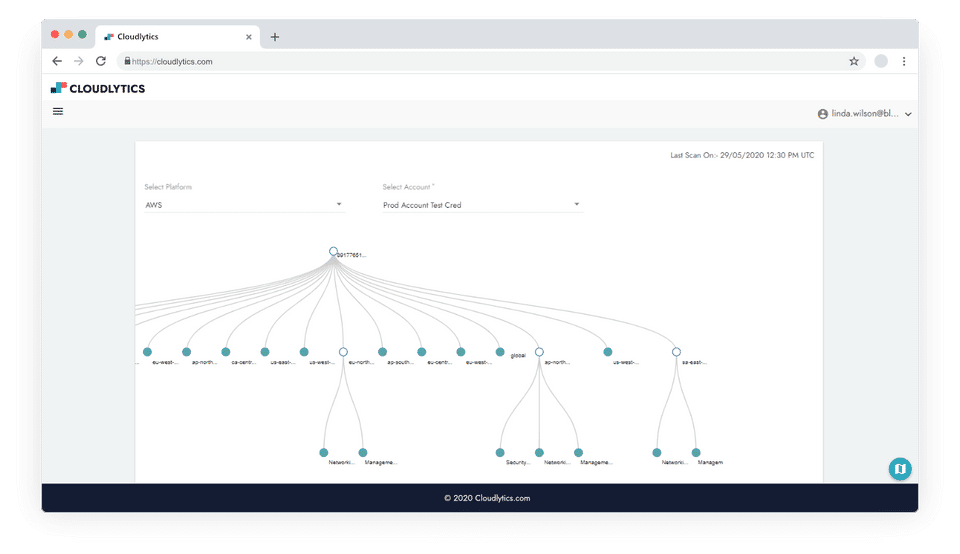This screenshot has width=960, height=554.
Task: Select the global node
Action: point(500,352)
